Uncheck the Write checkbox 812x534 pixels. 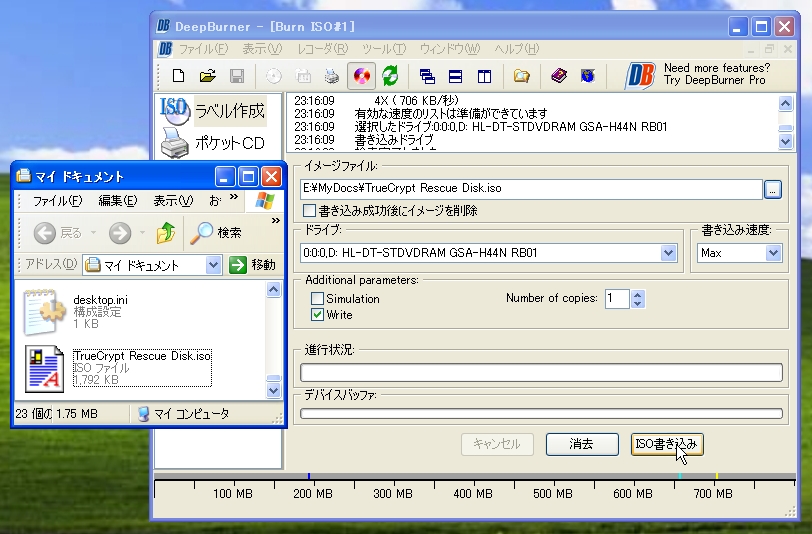coord(317,314)
